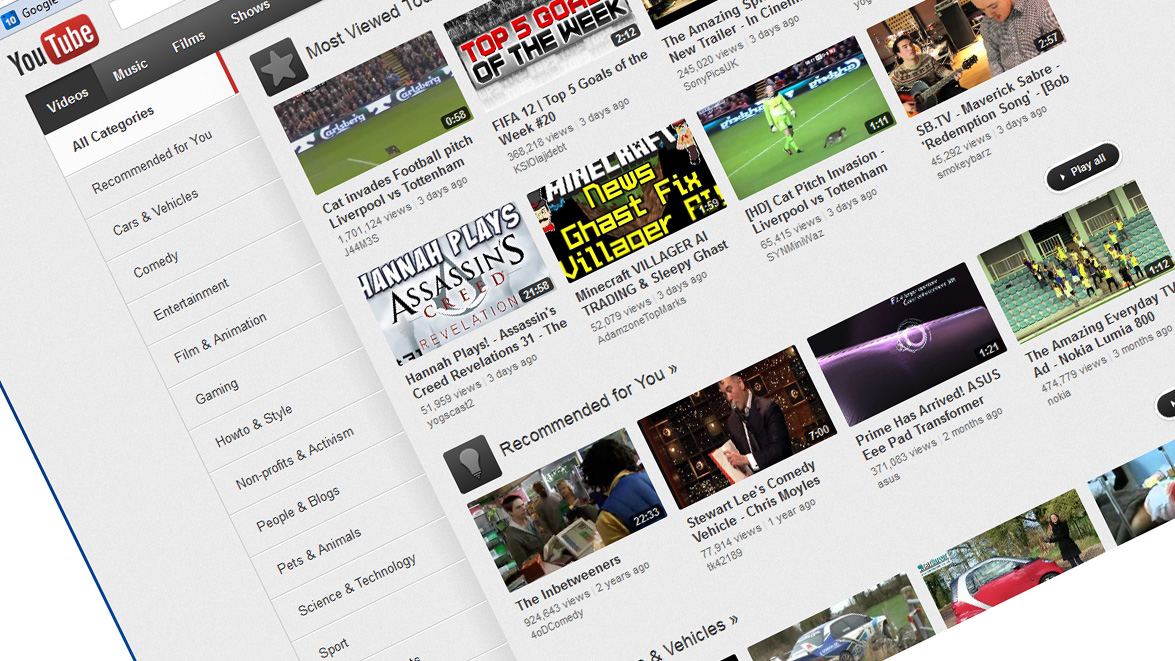Open the Films tab
This screenshot has width=1175, height=661.
pos(189,41)
